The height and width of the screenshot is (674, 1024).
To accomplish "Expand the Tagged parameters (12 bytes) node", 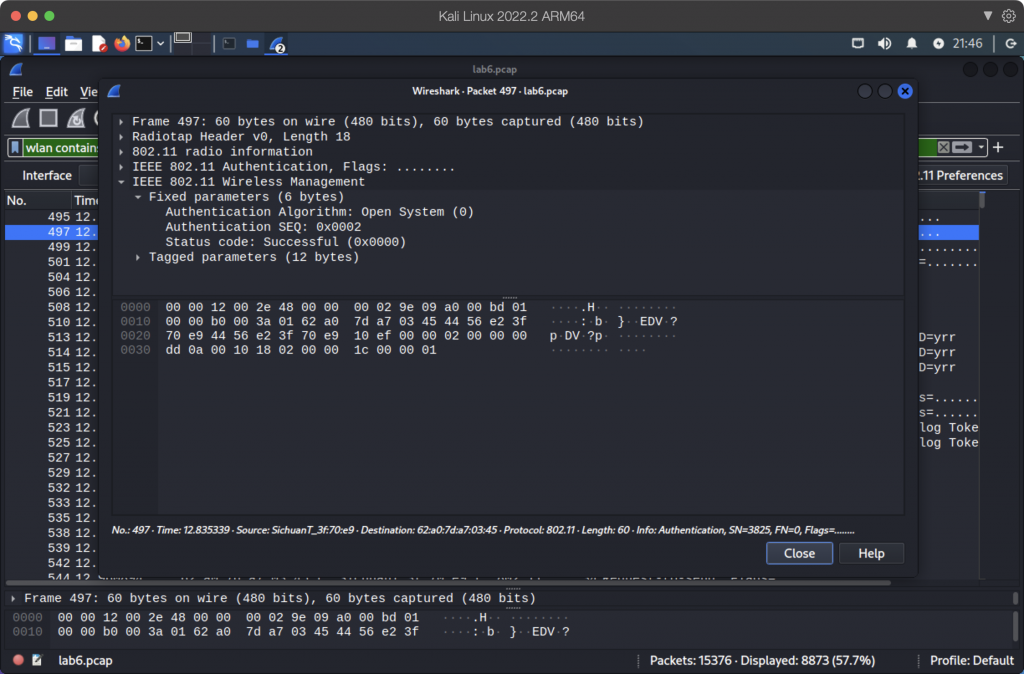I will [x=138, y=257].
